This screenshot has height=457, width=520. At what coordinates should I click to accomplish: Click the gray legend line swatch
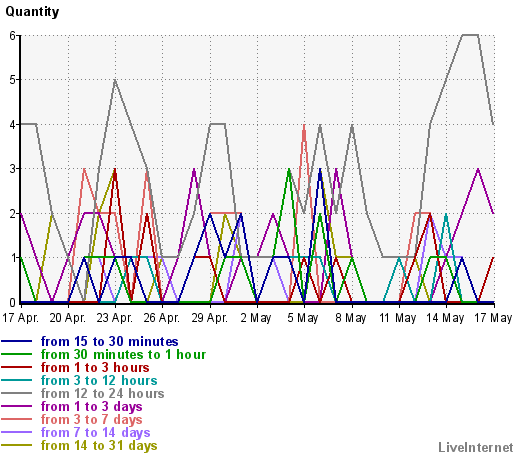click(x=17, y=393)
